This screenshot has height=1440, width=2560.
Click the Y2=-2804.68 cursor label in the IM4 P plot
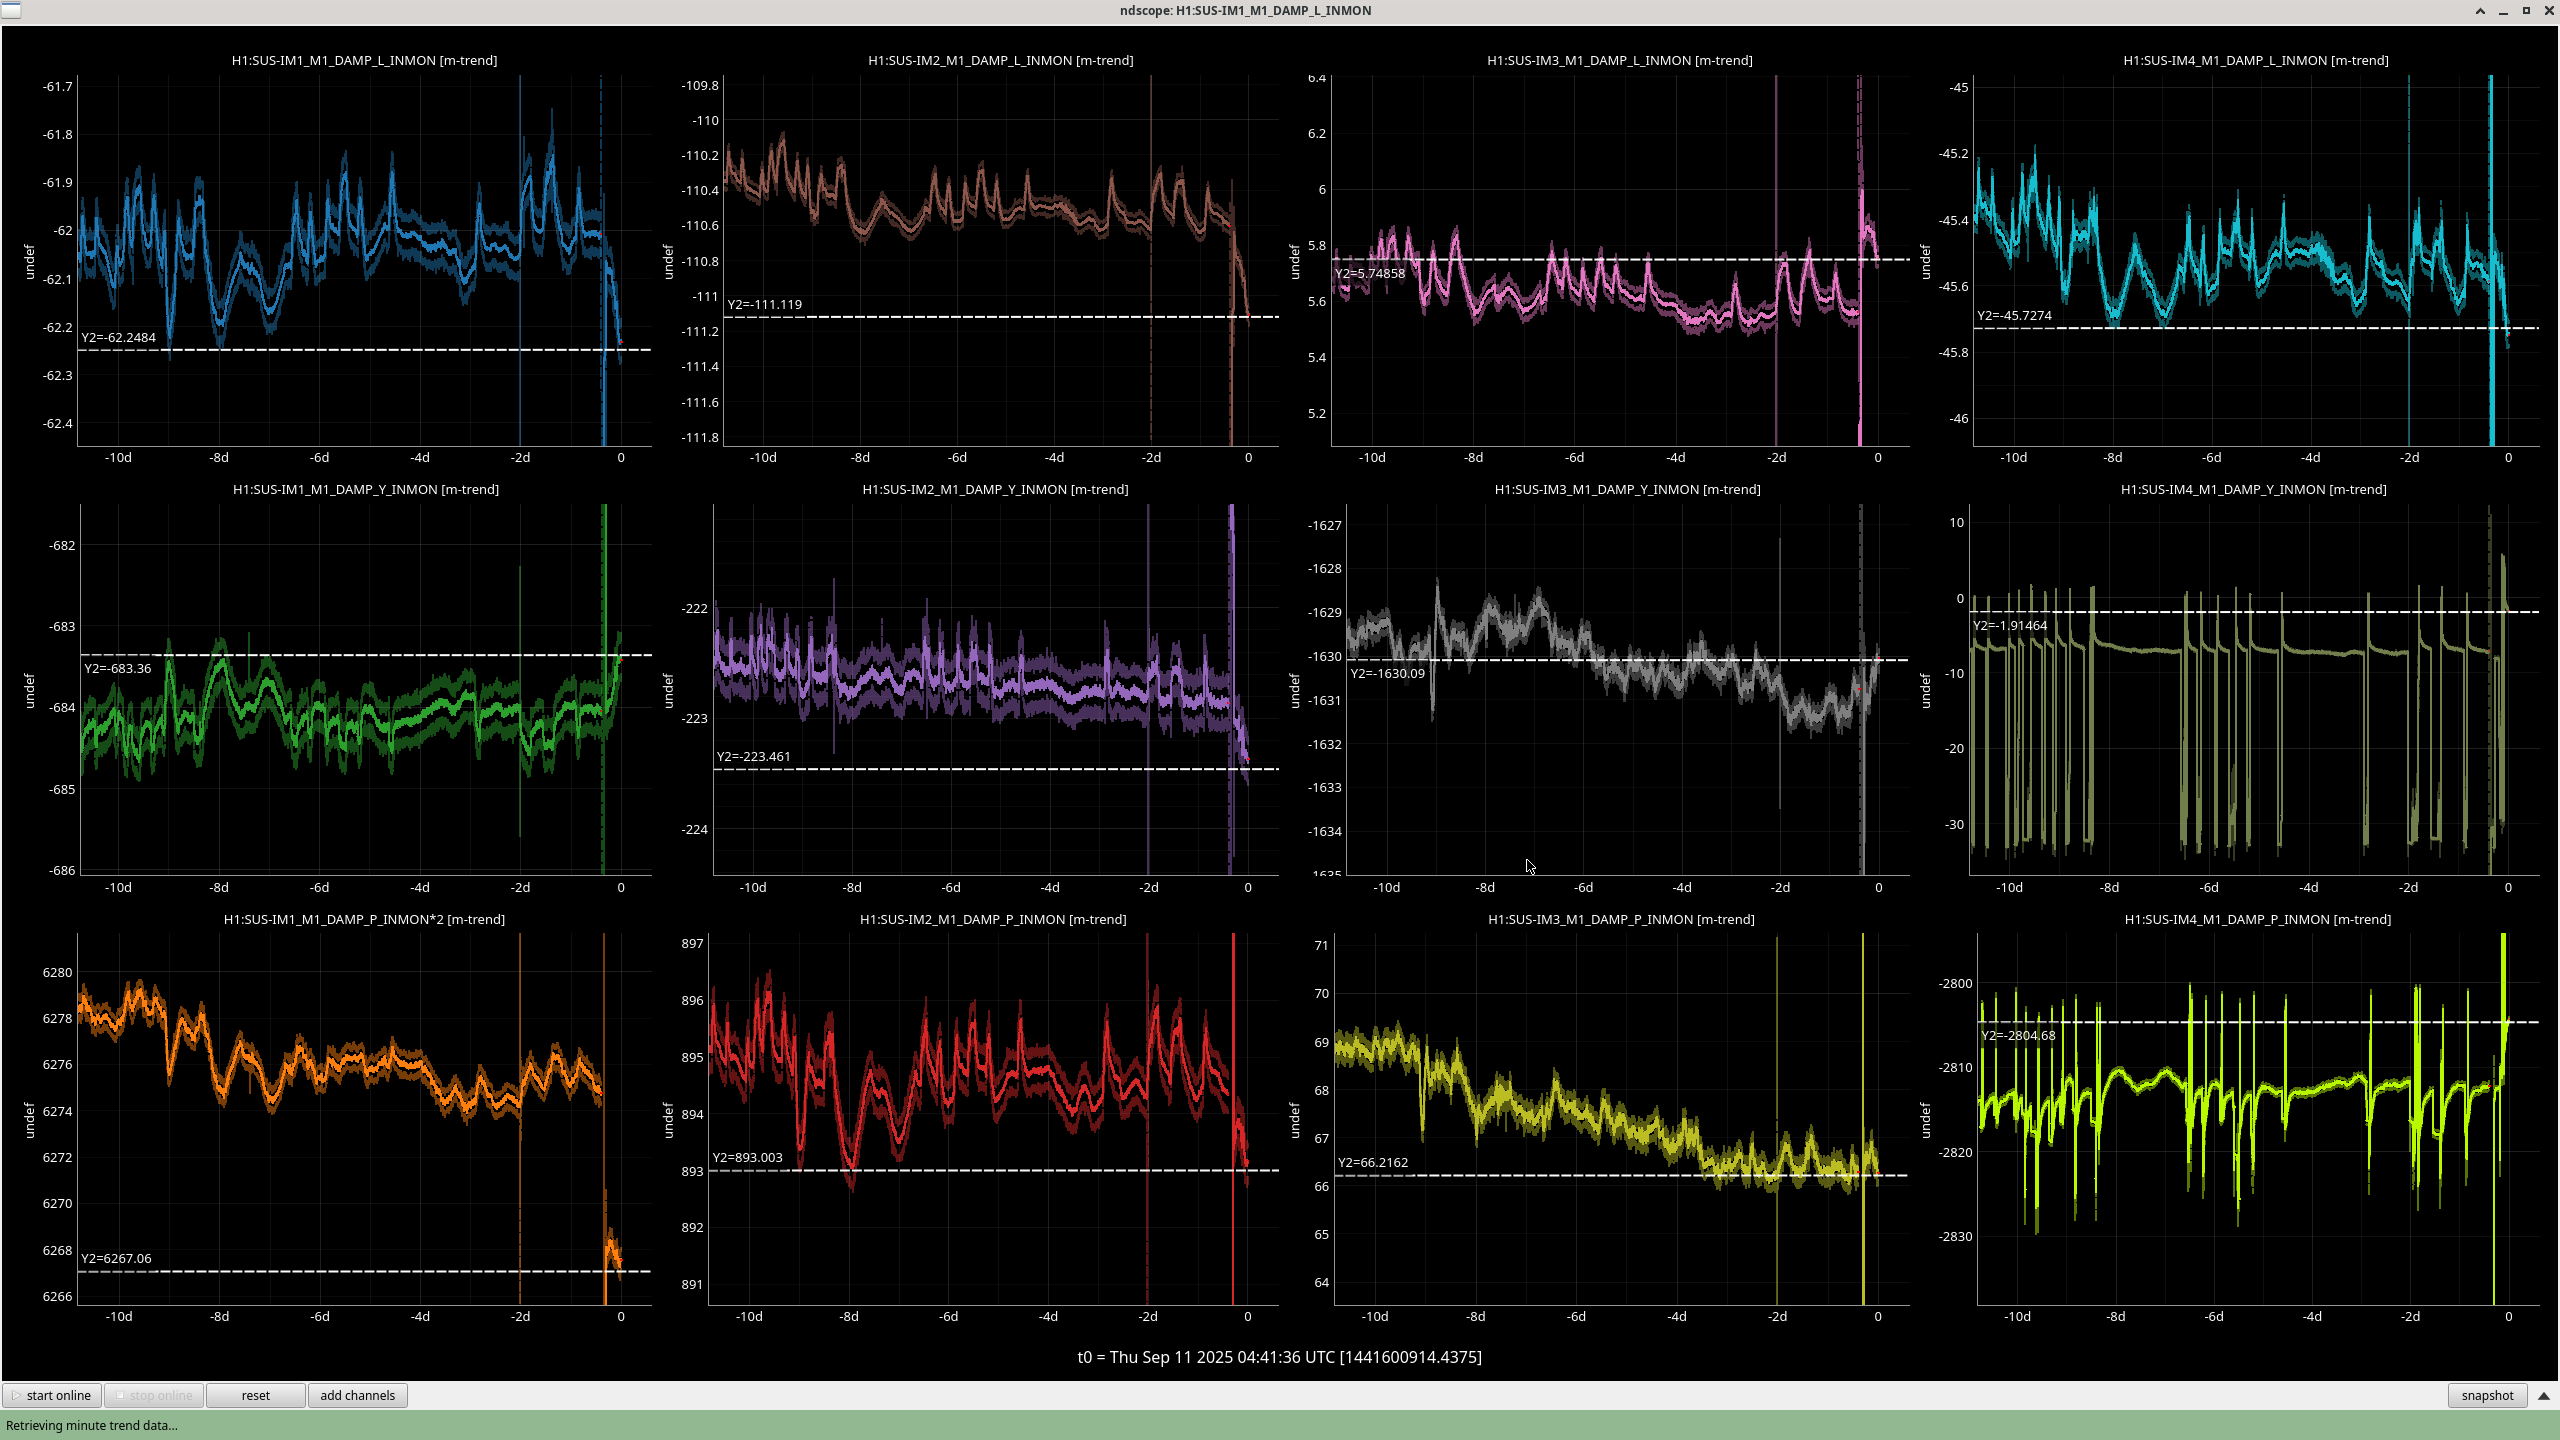pyautogui.click(x=2017, y=1035)
